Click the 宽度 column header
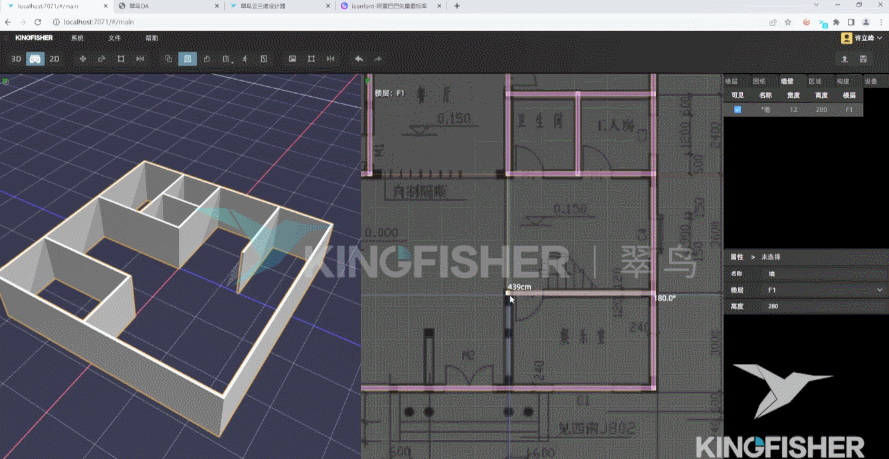889x459 pixels. (793, 95)
